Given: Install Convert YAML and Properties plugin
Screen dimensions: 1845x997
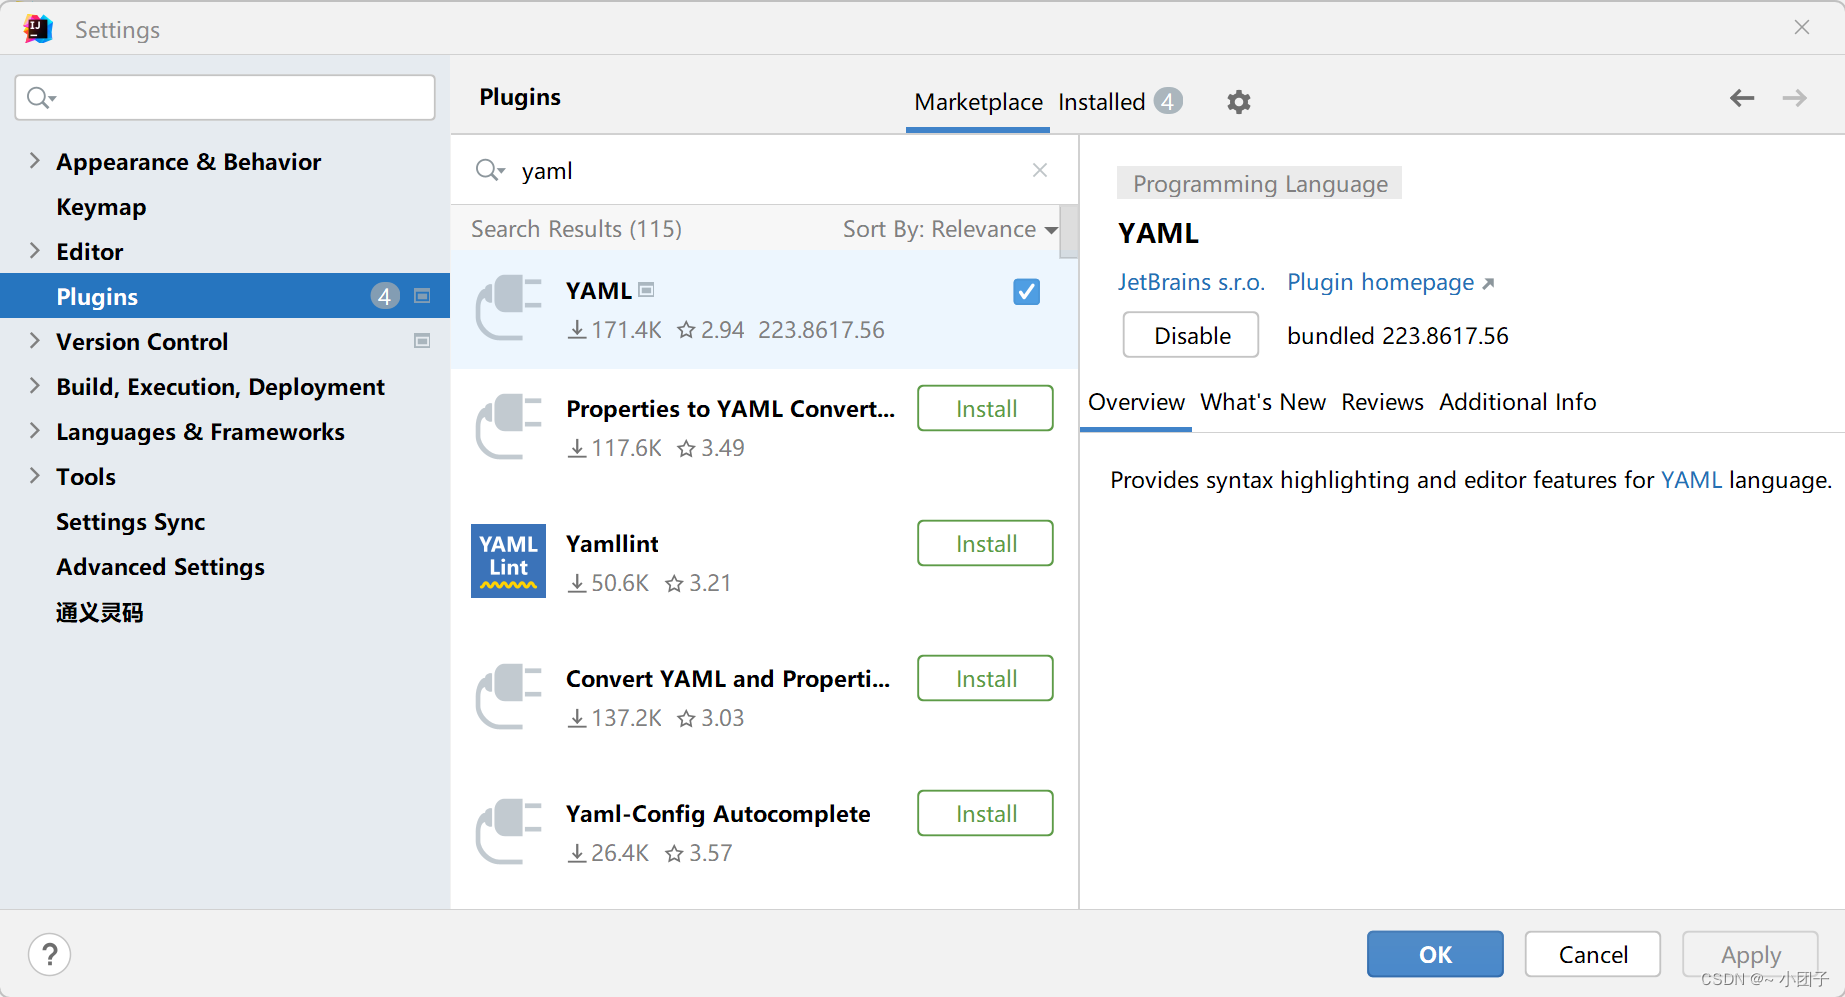Looking at the screenshot, I should [x=985, y=678].
